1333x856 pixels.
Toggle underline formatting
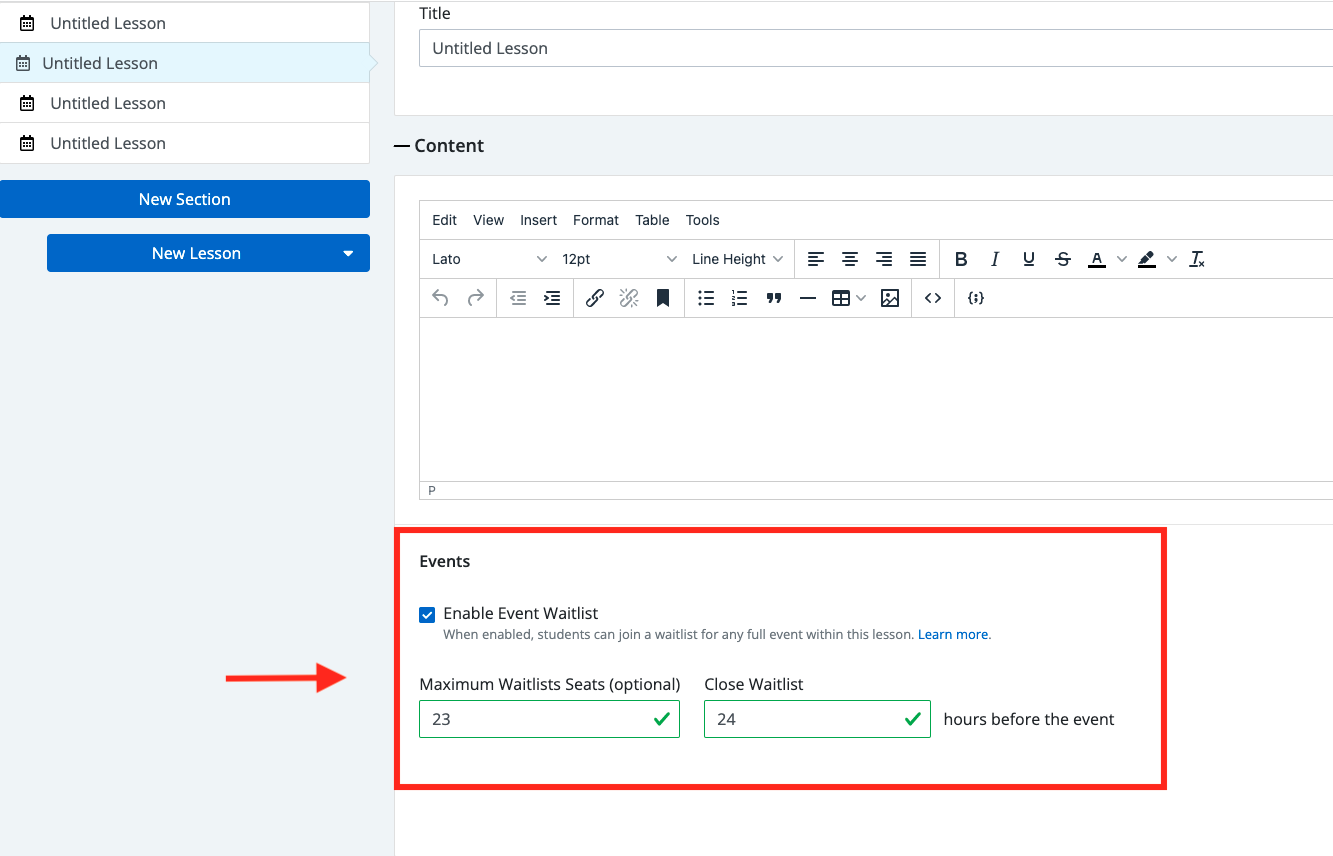click(x=1029, y=259)
